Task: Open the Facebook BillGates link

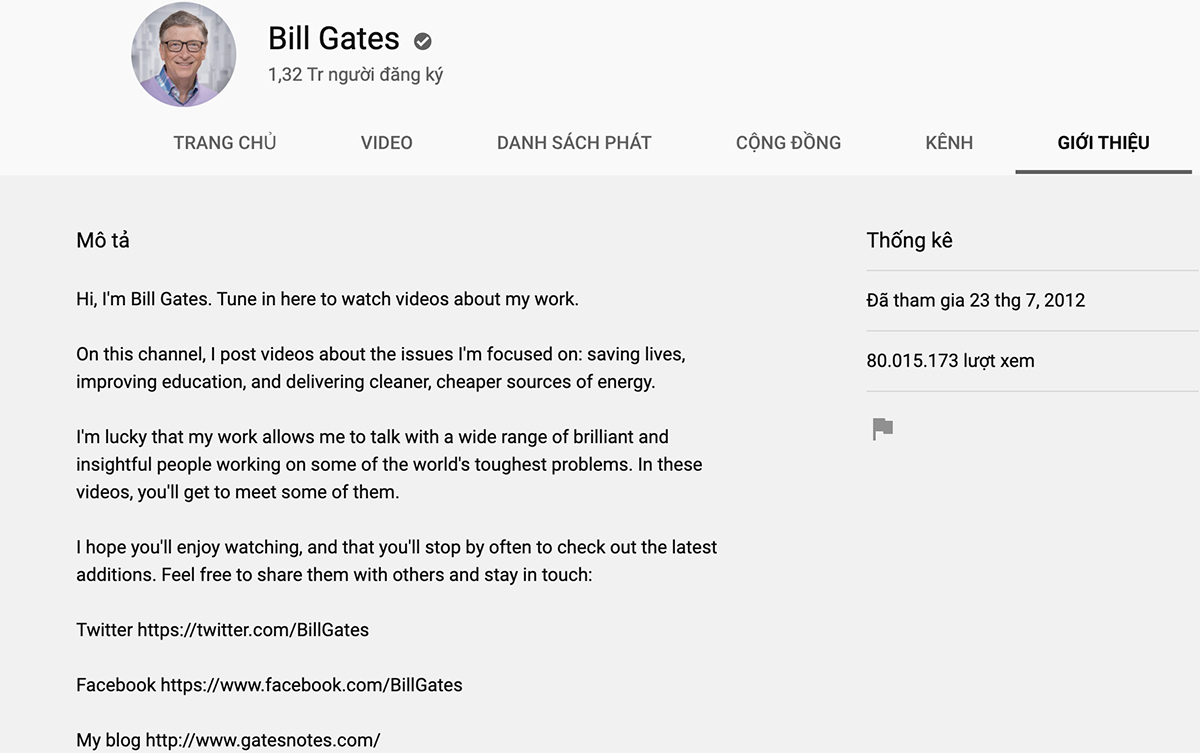Action: click(x=311, y=685)
